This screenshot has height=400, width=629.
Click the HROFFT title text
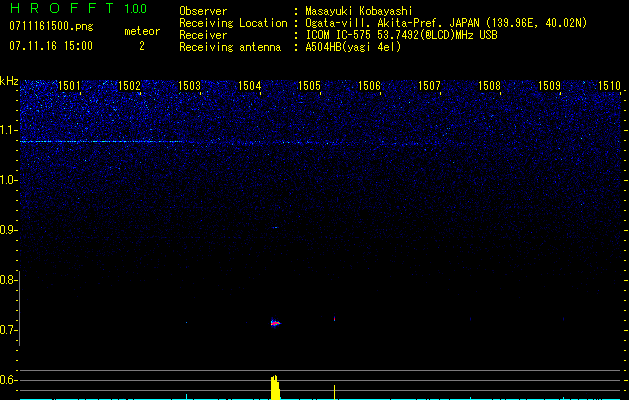tap(60, 9)
